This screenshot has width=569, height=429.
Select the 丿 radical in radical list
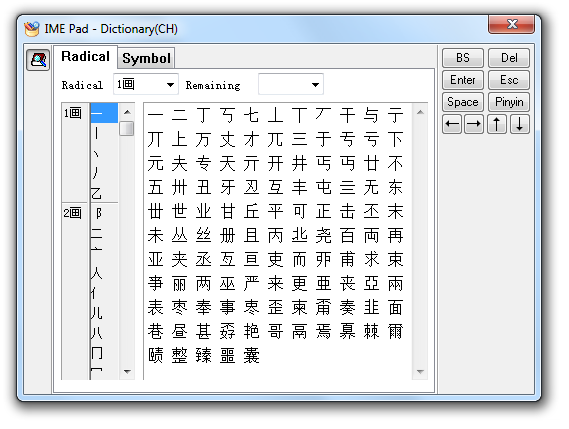(97, 173)
